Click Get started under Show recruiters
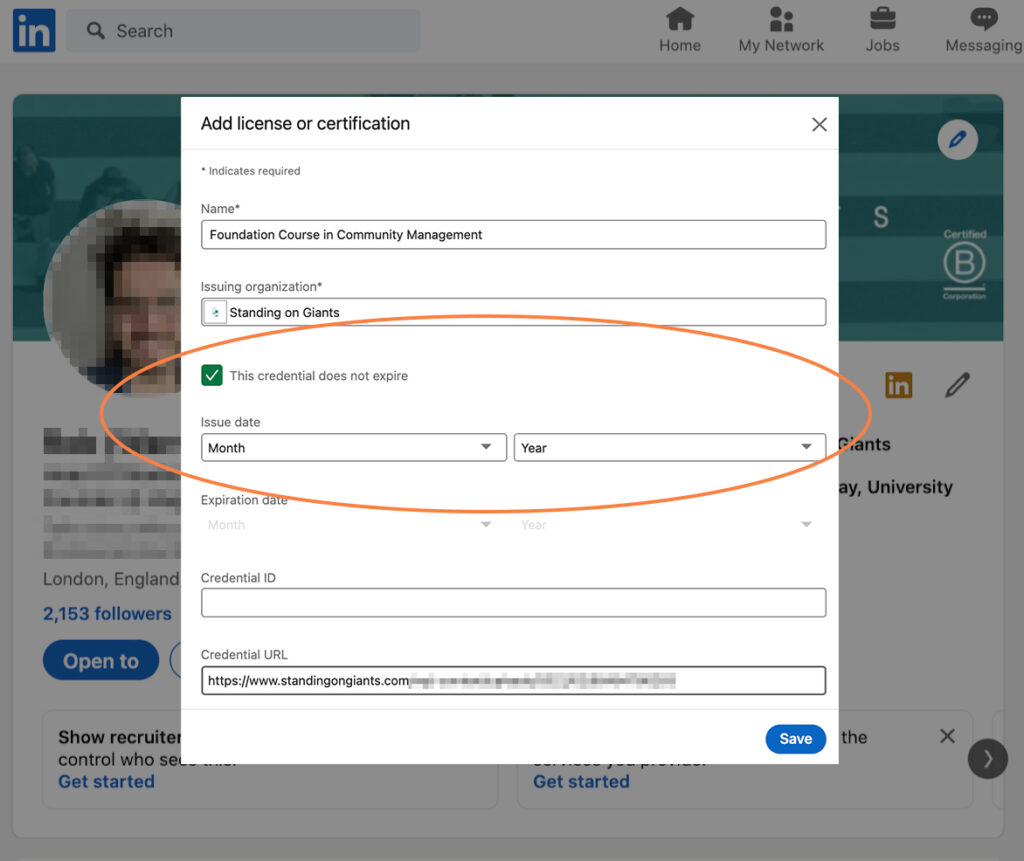Viewport: 1024px width, 861px height. click(x=106, y=781)
